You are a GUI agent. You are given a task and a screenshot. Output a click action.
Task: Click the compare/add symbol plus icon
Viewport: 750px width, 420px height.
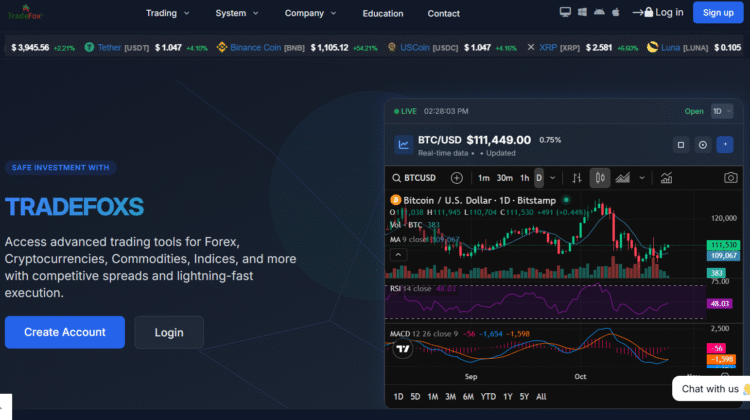pyautogui.click(x=457, y=178)
